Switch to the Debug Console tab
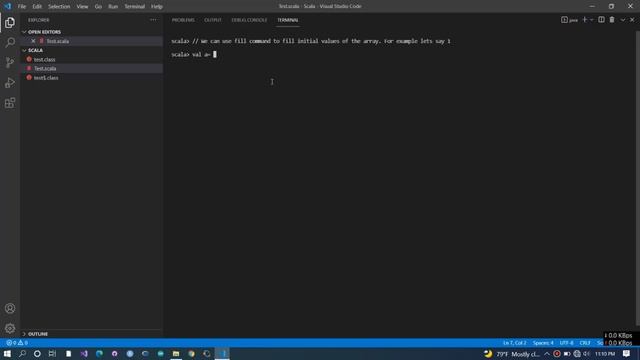Image resolution: width=640 pixels, height=360 pixels. click(x=249, y=20)
